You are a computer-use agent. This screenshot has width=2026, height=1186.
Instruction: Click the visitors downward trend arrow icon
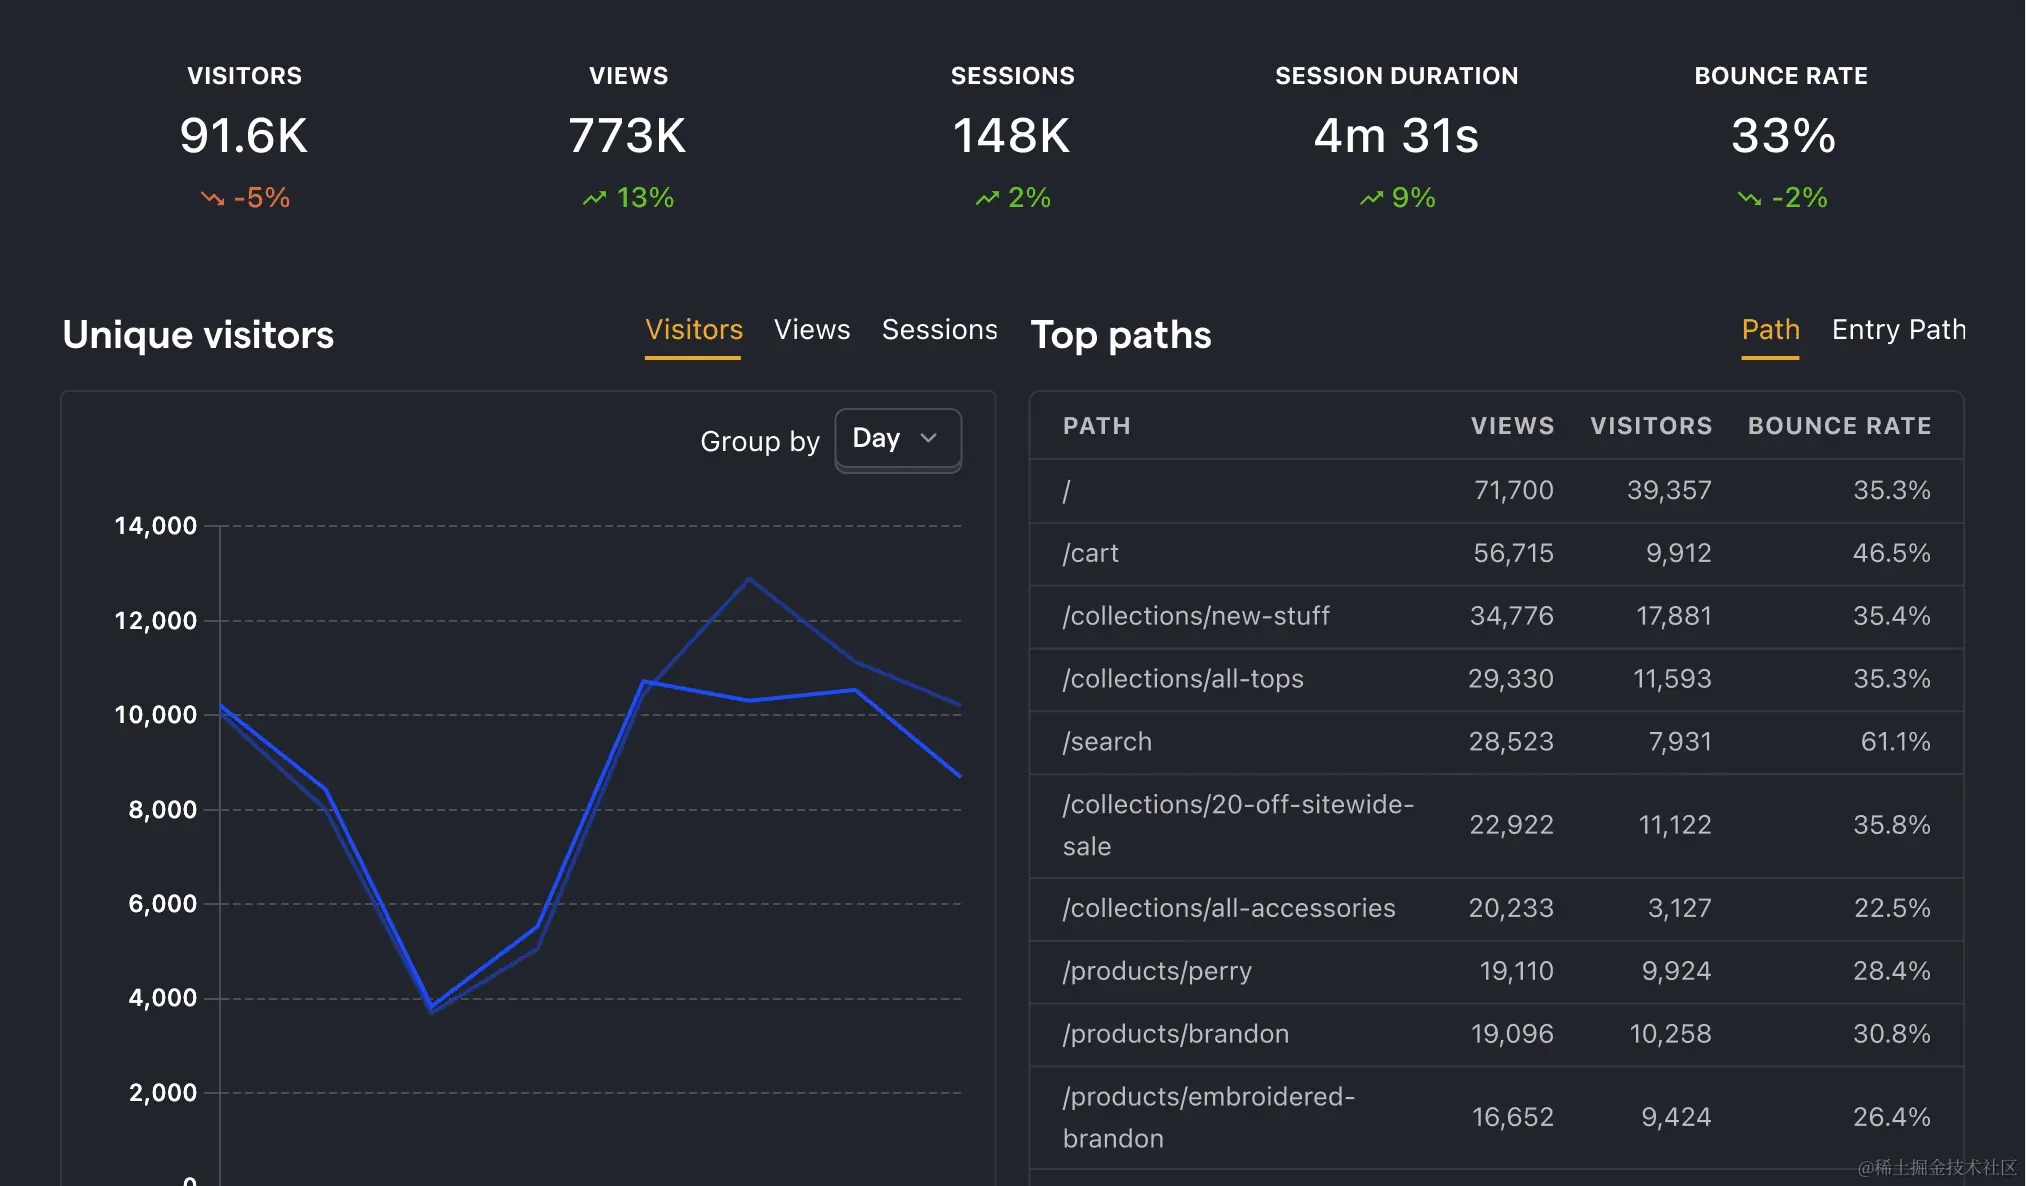(212, 198)
